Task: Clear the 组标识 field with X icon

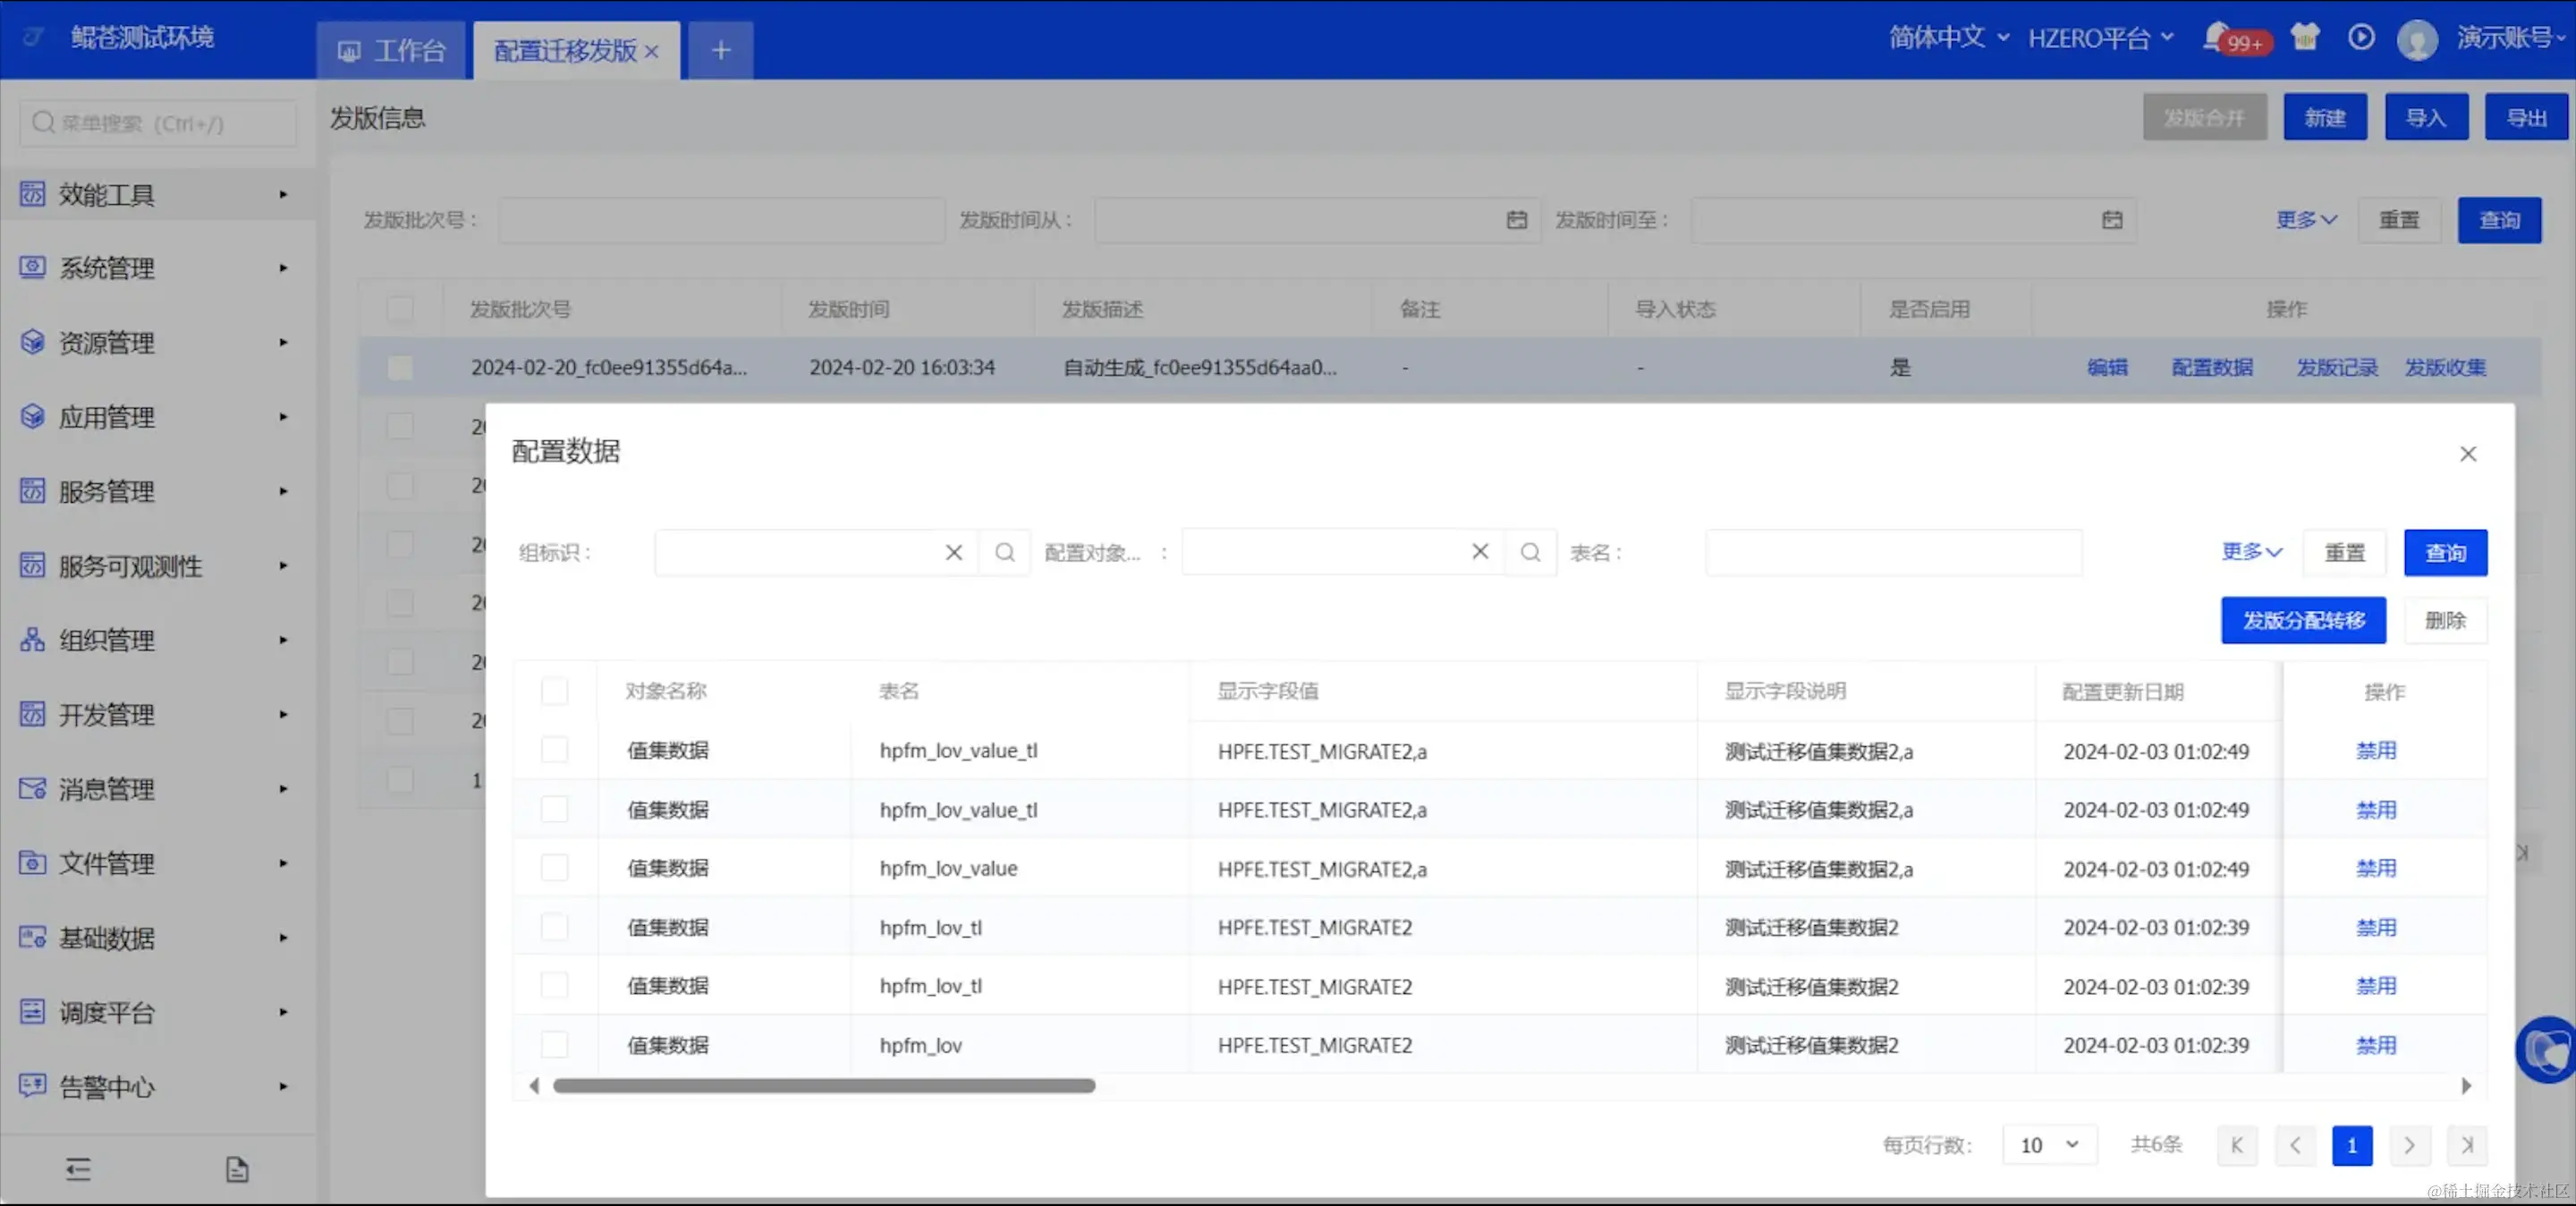Action: (954, 552)
